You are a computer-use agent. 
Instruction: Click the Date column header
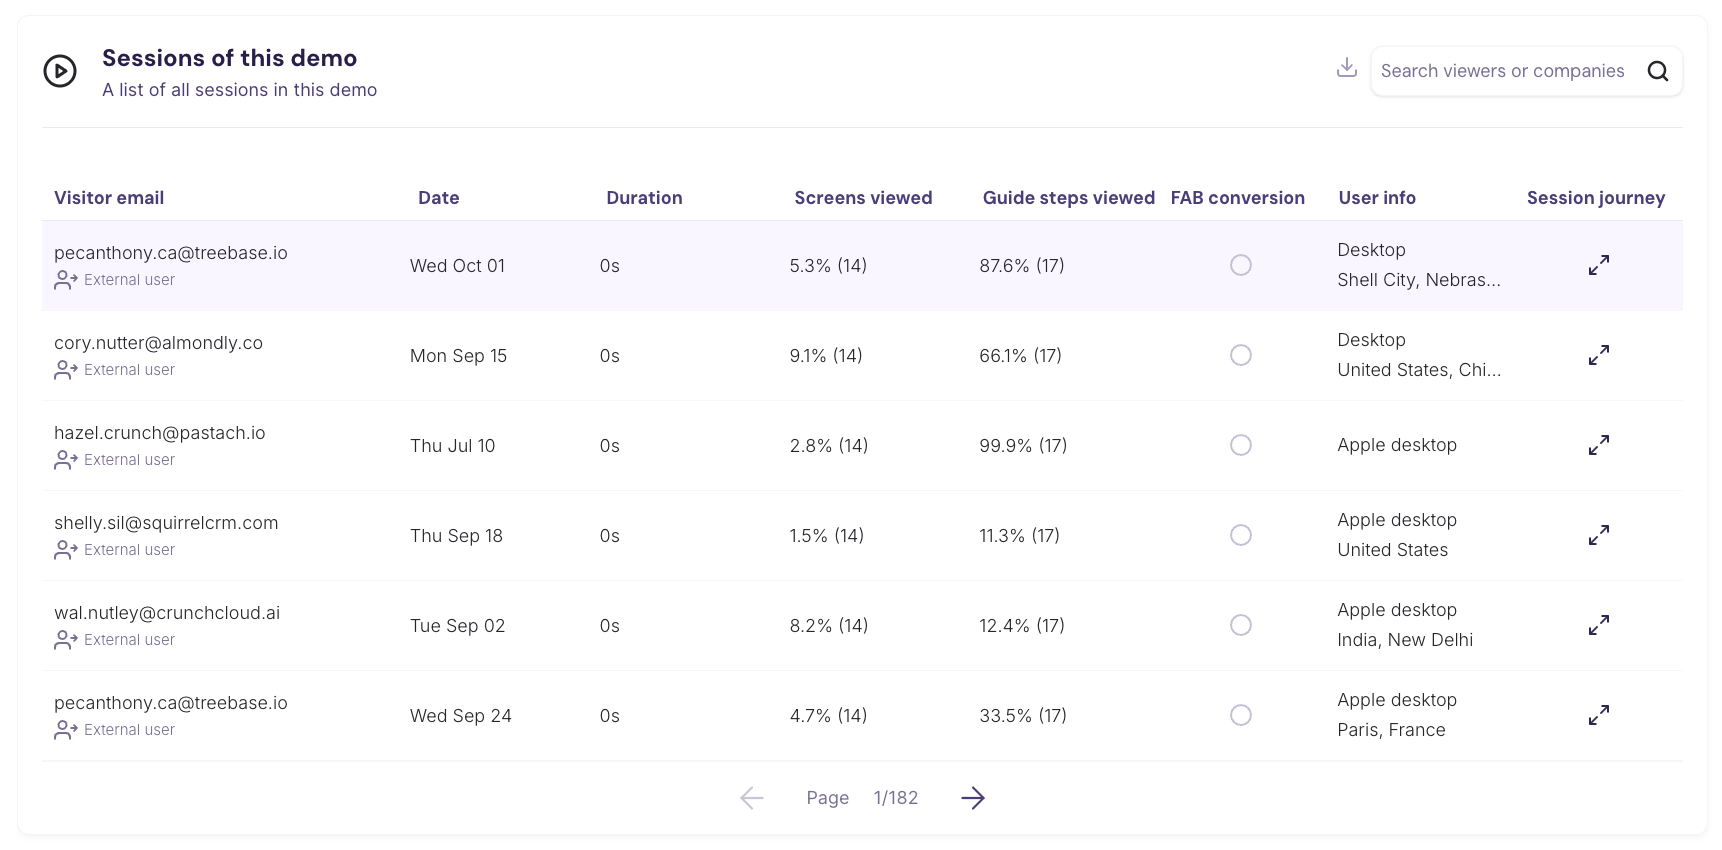pyautogui.click(x=438, y=198)
